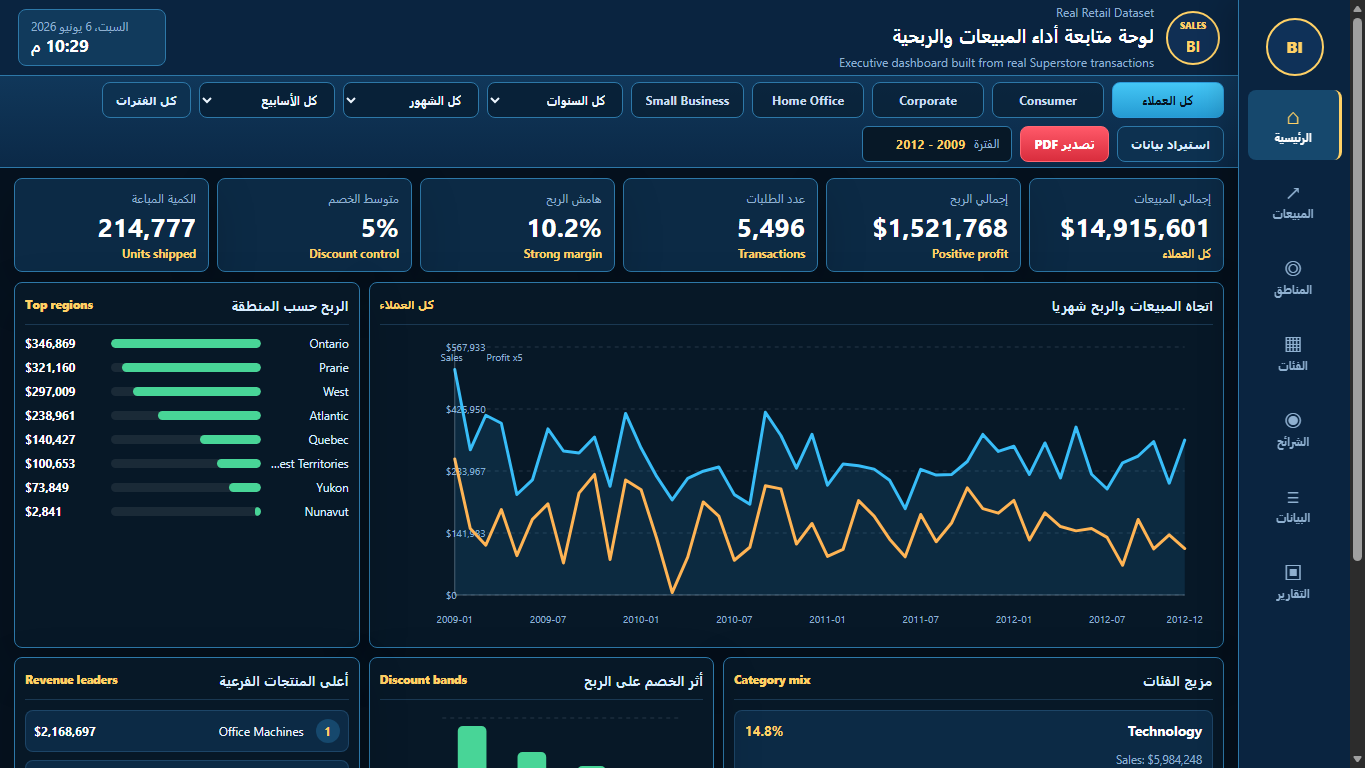Click the SALES BI header badge
Screen dimensions: 1365x768
coord(1193,37)
